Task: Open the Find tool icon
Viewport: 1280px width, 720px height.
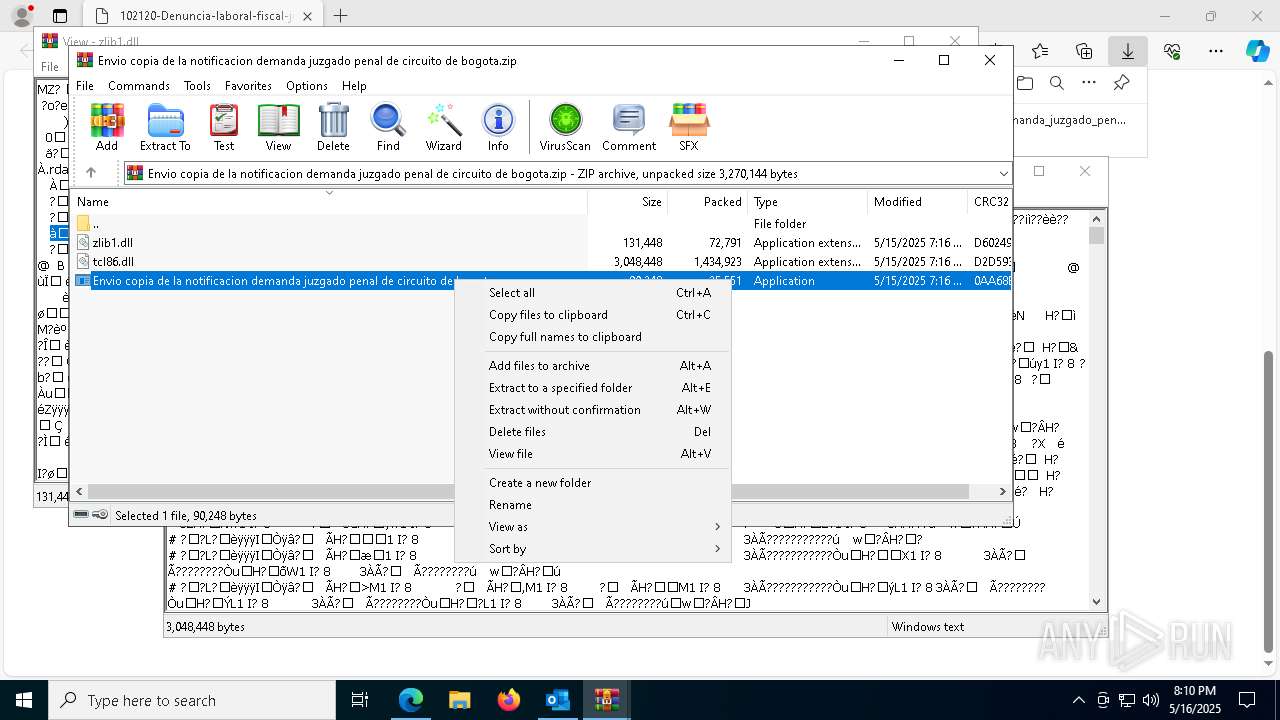Action: (x=388, y=127)
